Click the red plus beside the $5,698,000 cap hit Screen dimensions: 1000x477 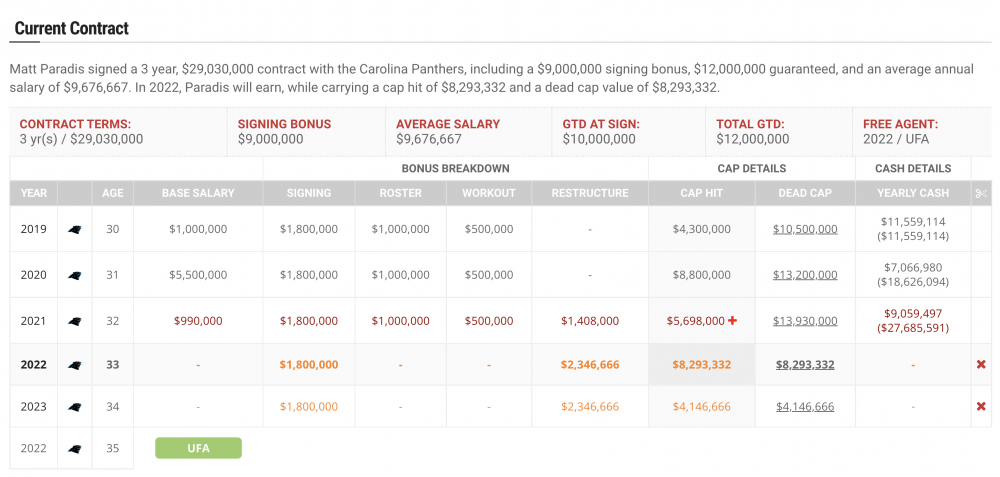click(x=732, y=321)
